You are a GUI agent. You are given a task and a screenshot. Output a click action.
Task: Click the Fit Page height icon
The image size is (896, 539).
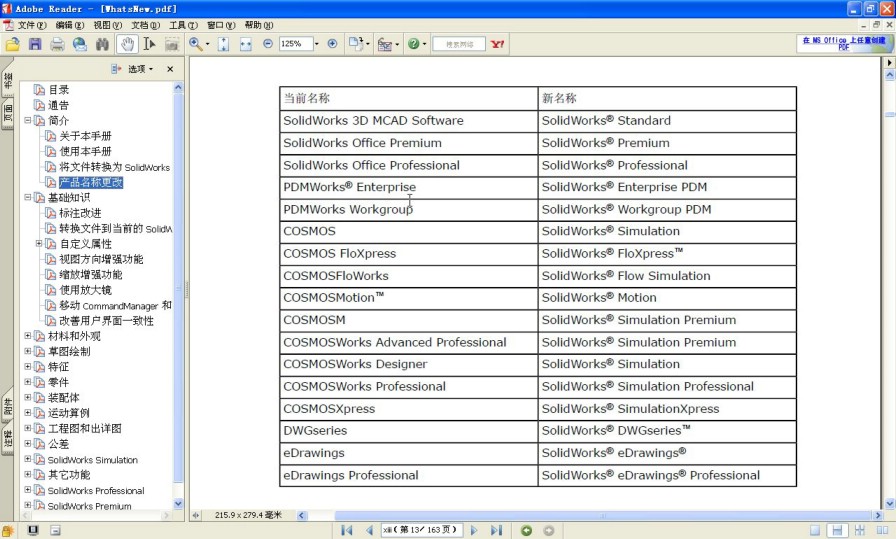pos(223,44)
